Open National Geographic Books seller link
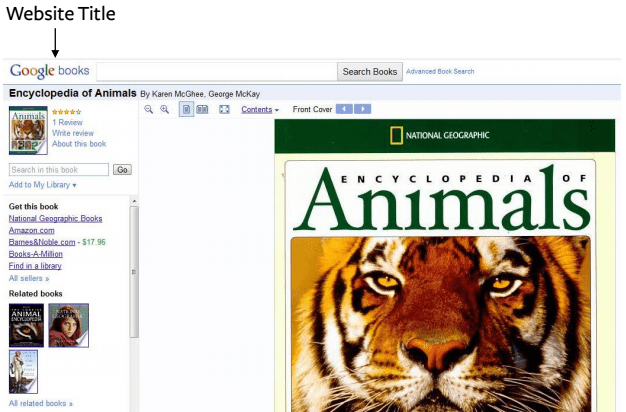The height and width of the screenshot is (412, 626). click(55, 218)
